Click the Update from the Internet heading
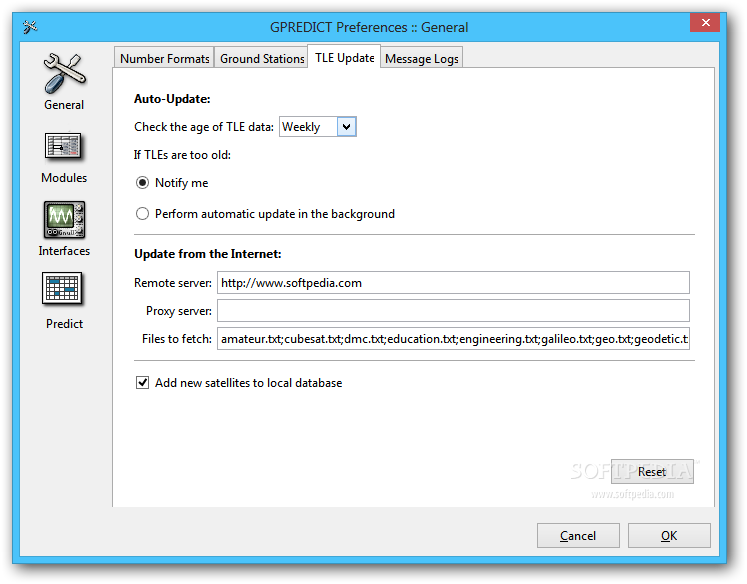Viewport: 747px width, 584px height. 208,254
